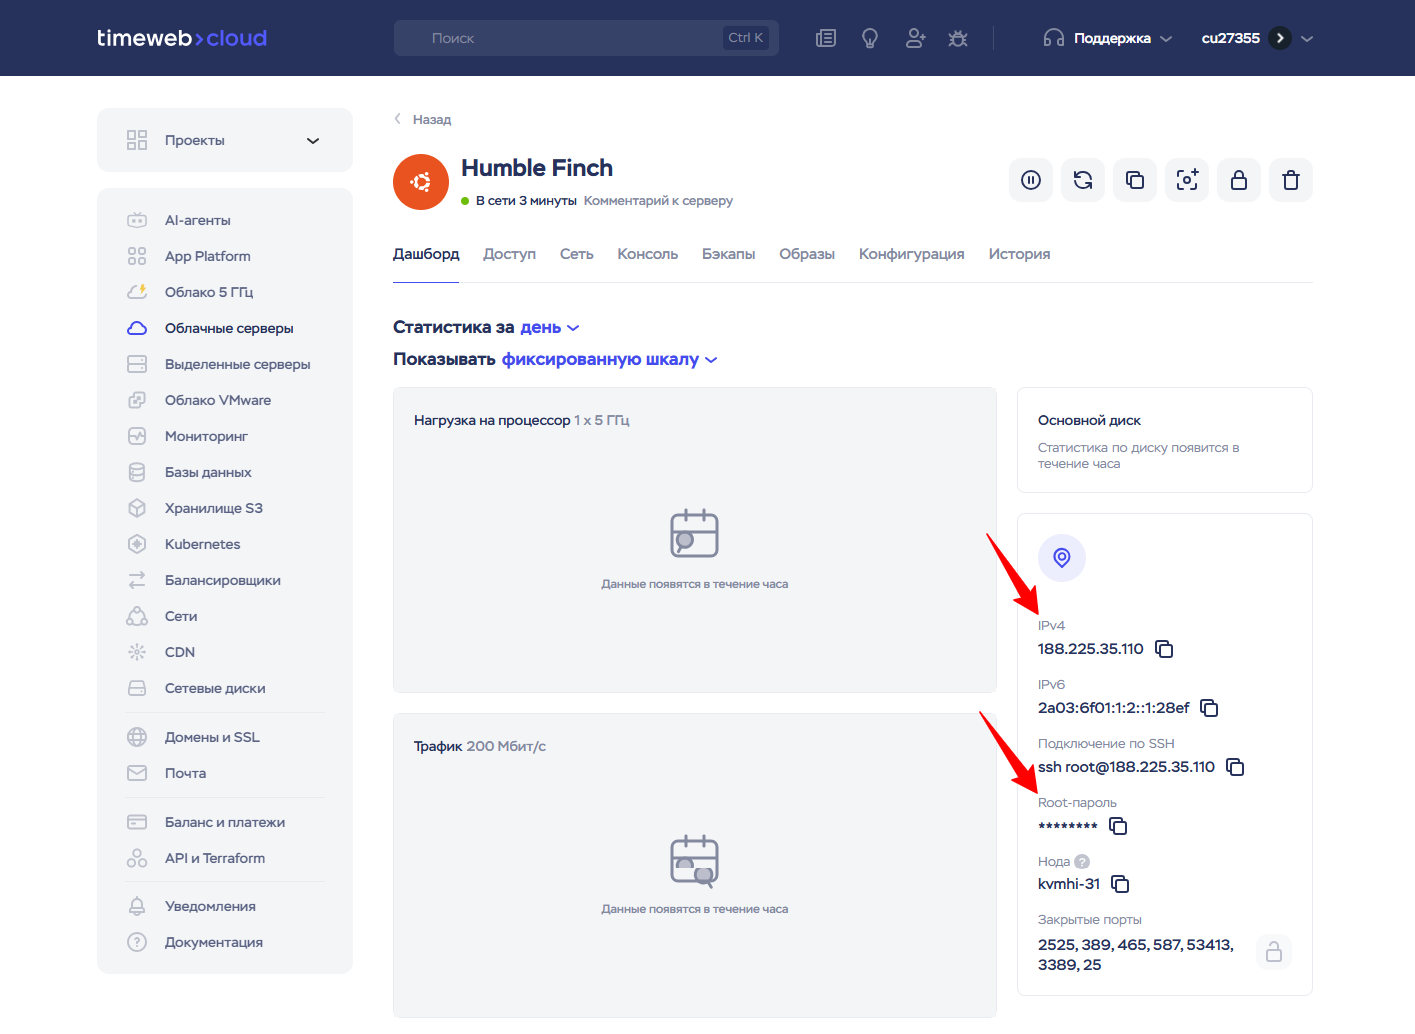Screen dimensions: 1415x1034
Task: Click the Поиск search field
Action: [586, 38]
